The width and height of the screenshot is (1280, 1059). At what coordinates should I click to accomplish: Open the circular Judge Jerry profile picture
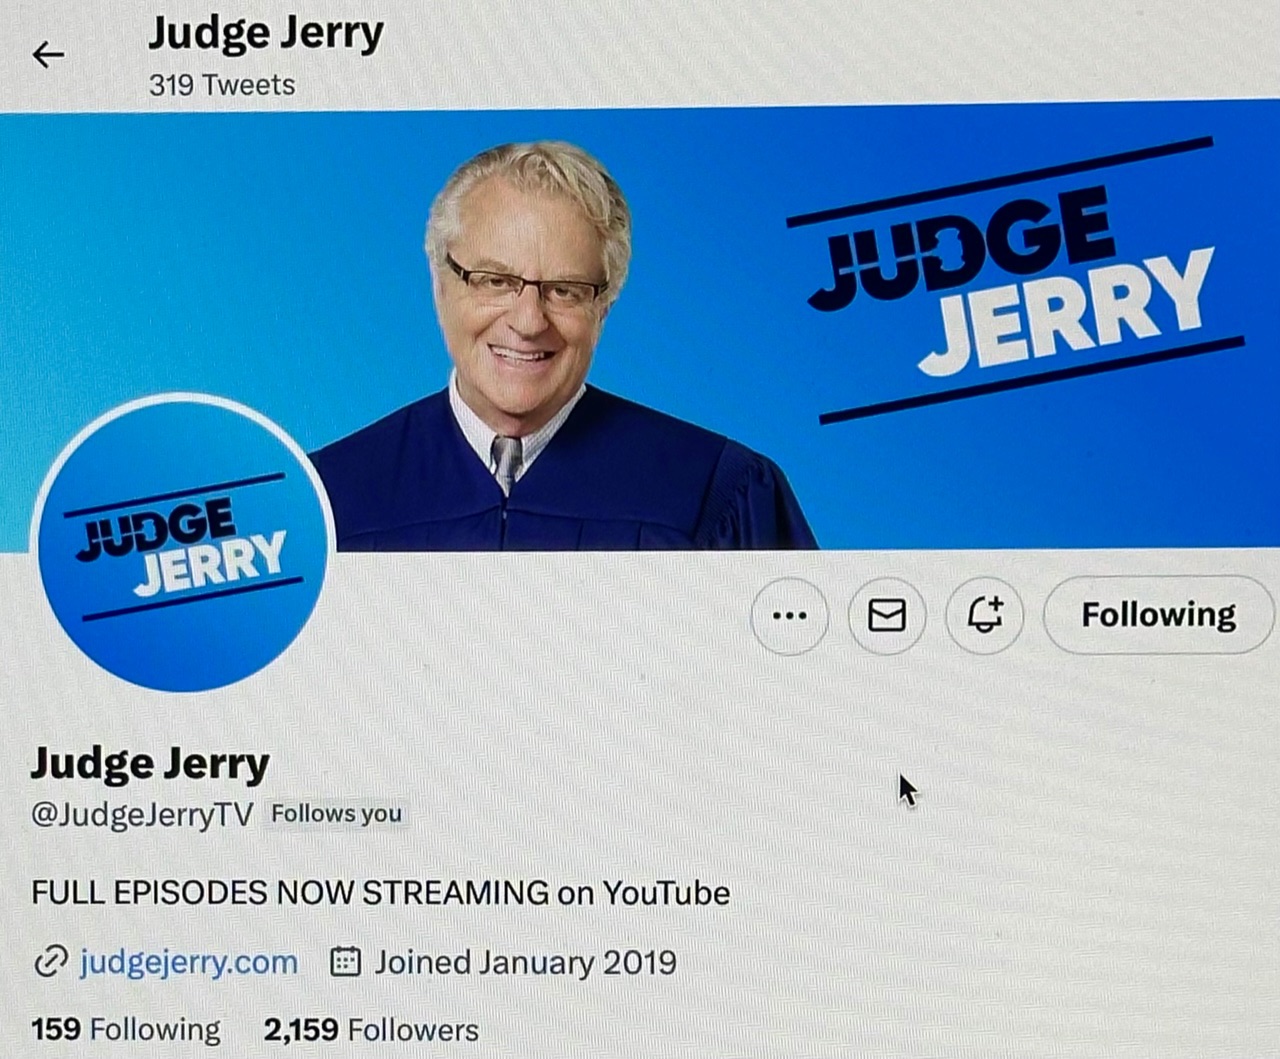tap(182, 543)
